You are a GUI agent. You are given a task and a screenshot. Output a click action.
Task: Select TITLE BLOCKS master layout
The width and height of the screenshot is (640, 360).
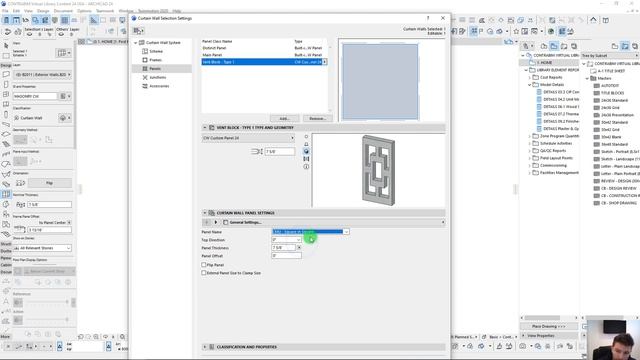609,93
